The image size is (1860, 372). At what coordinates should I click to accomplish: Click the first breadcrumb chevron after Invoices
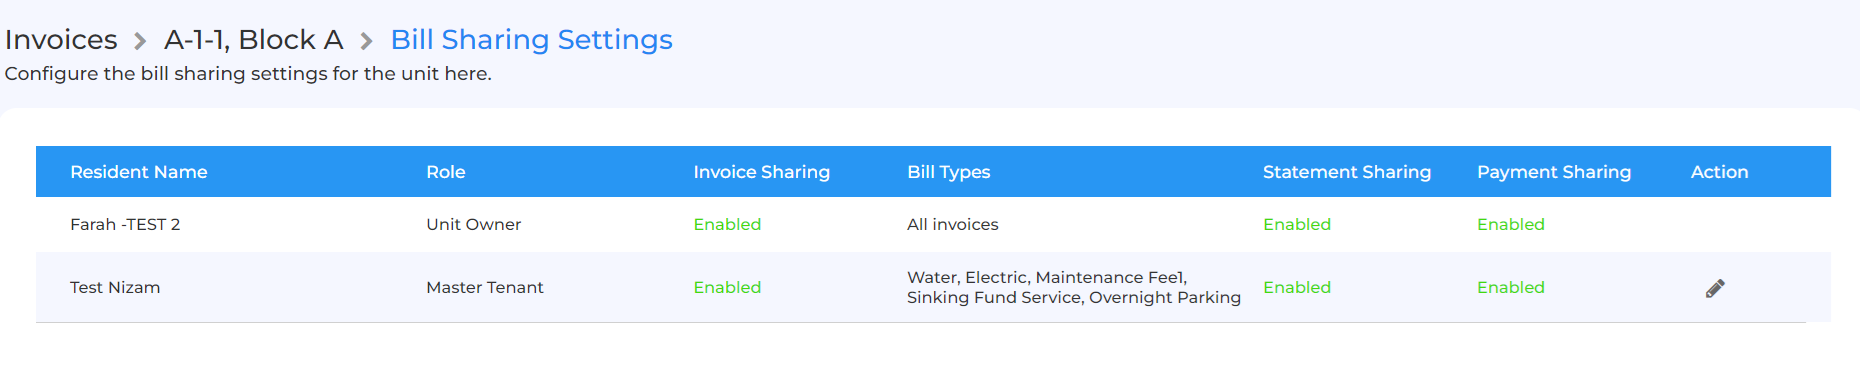coord(141,41)
